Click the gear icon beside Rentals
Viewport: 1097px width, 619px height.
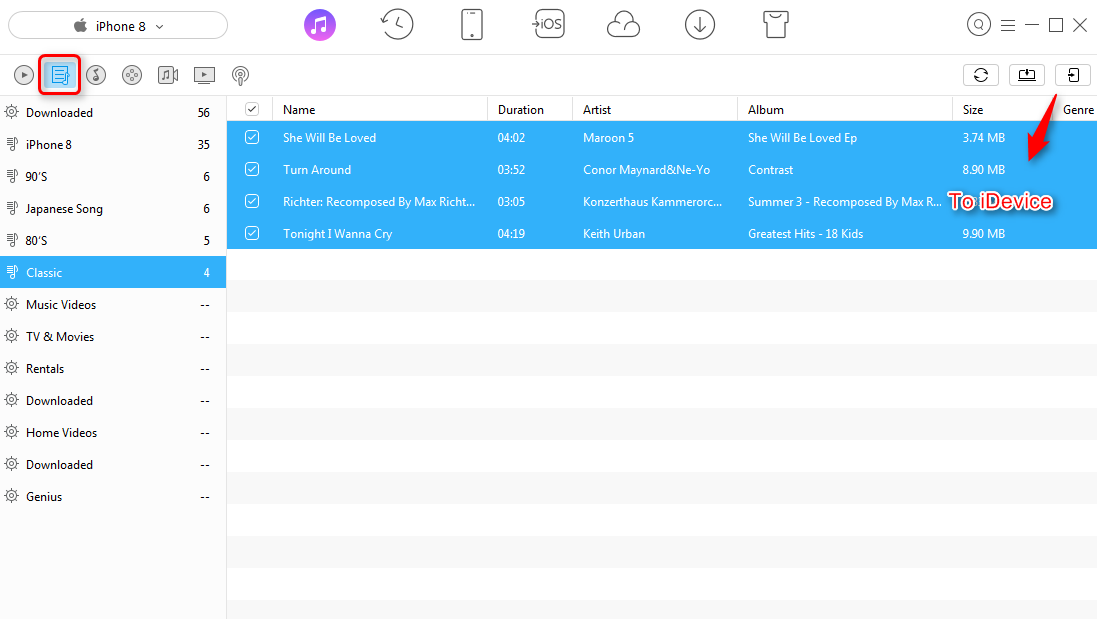[12, 368]
